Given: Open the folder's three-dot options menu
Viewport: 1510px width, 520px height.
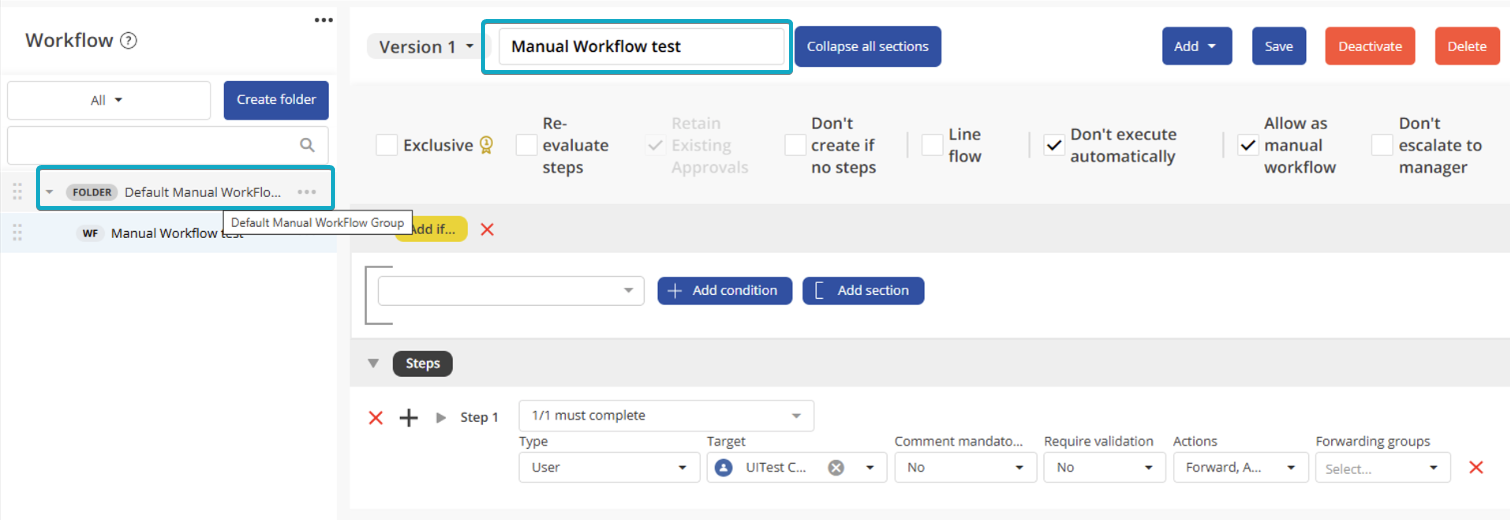Looking at the screenshot, I should pyautogui.click(x=307, y=192).
